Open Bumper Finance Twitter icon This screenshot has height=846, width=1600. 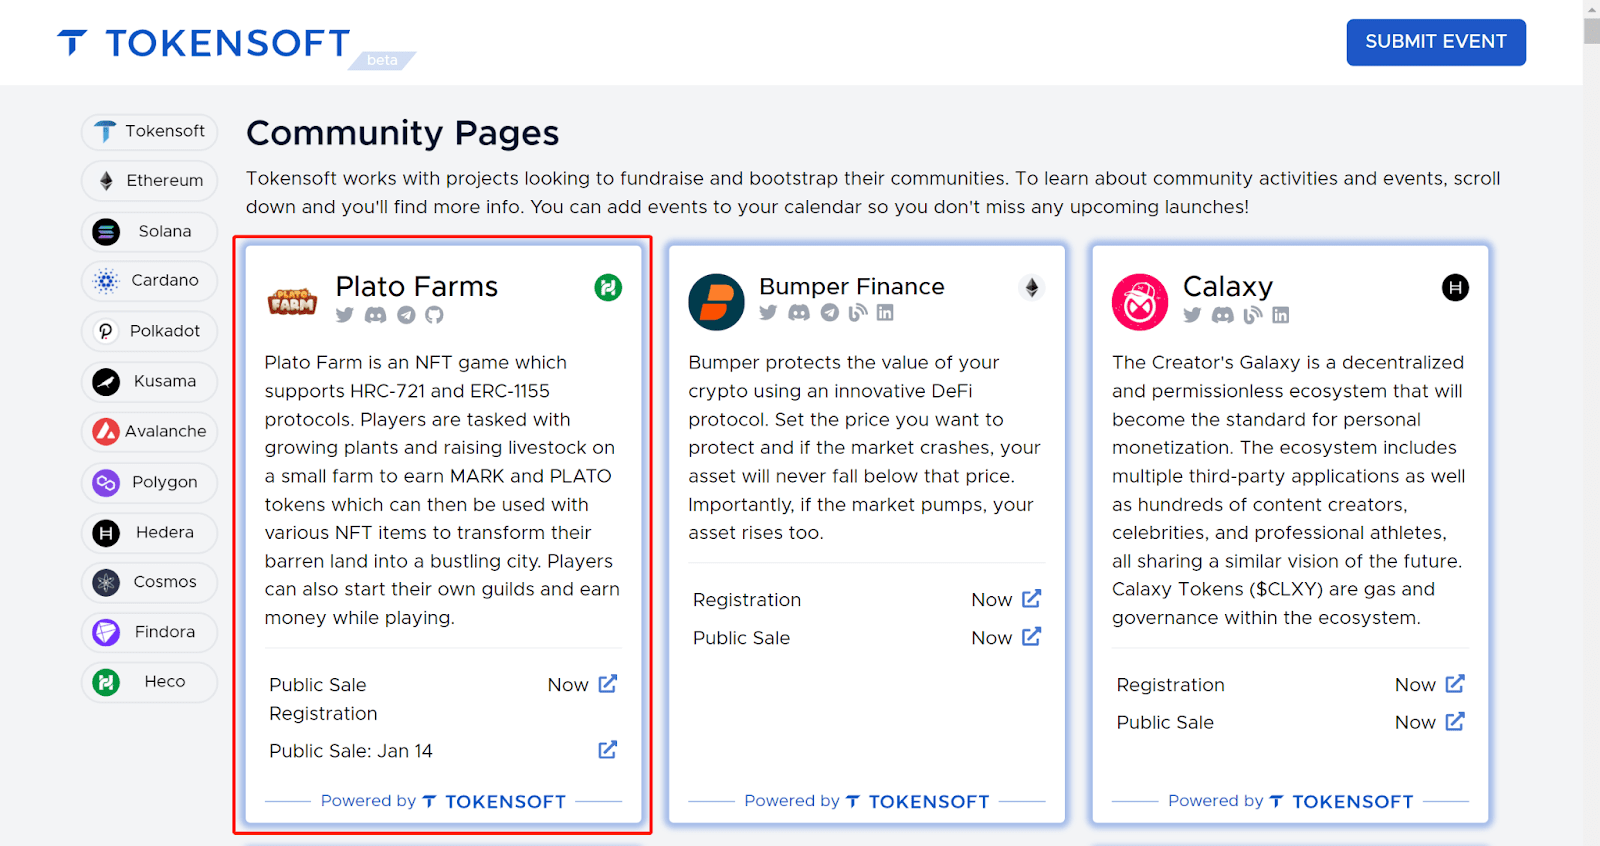[x=768, y=313]
